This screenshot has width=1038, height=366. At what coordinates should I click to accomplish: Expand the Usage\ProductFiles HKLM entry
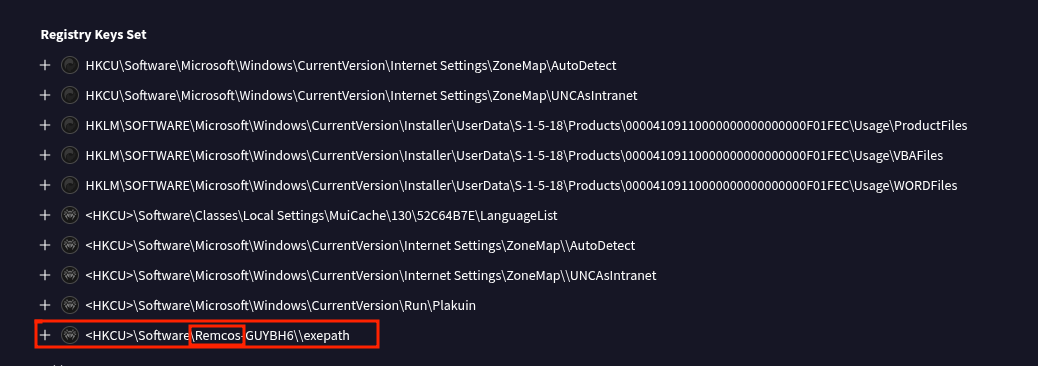[45, 125]
